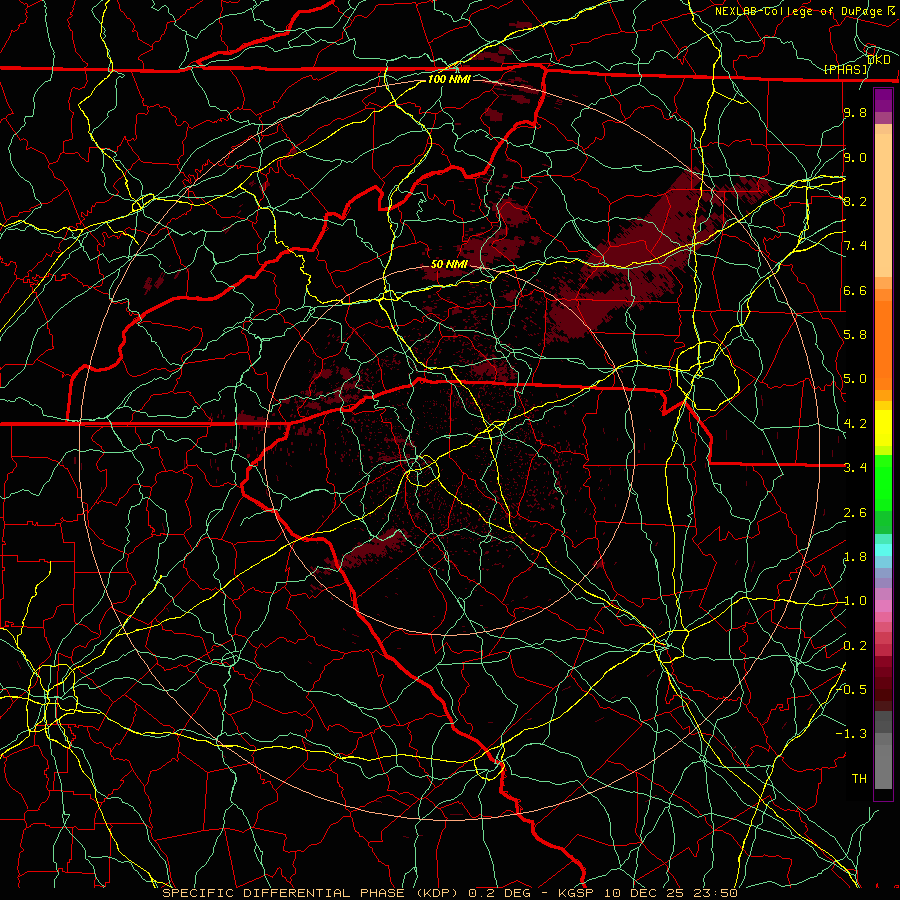900x900 pixels.
Task: Click the 23:50 timestamp in the caption
Action: (x=718, y=893)
